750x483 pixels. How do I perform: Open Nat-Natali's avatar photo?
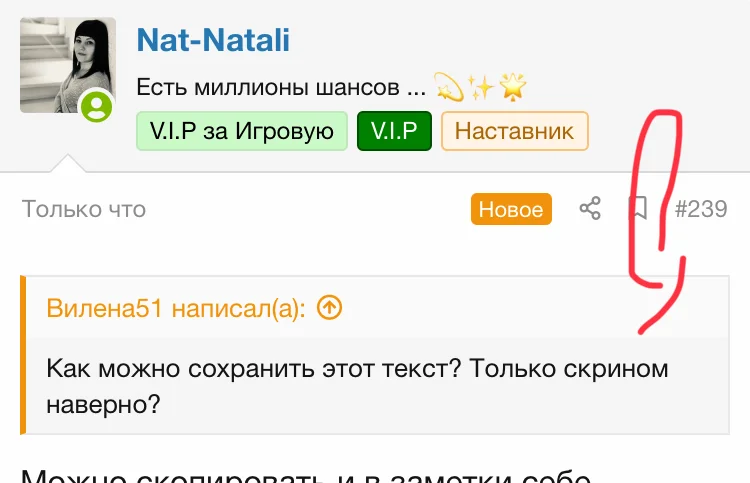[x=67, y=65]
